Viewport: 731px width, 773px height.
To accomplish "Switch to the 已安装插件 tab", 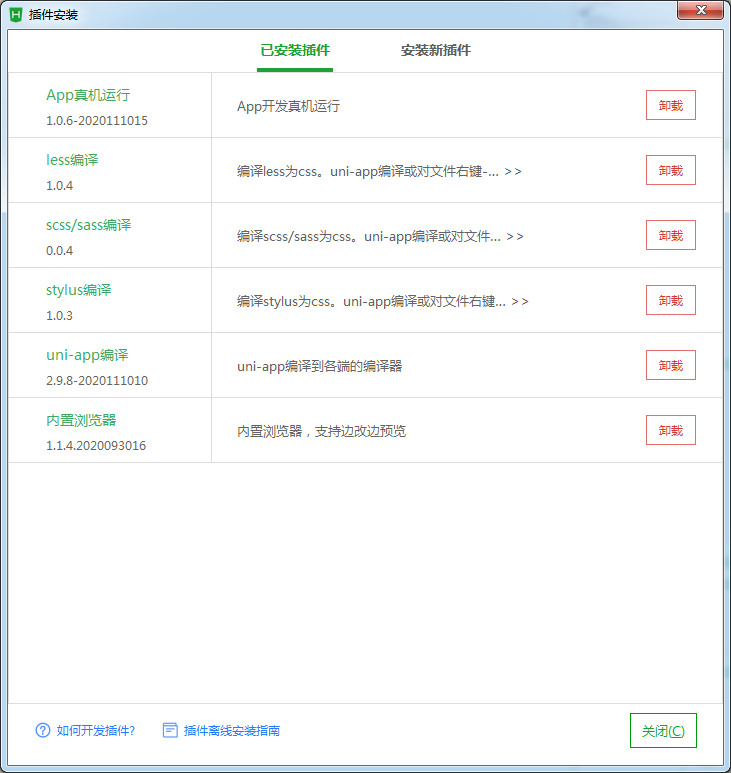I will (x=295, y=50).
